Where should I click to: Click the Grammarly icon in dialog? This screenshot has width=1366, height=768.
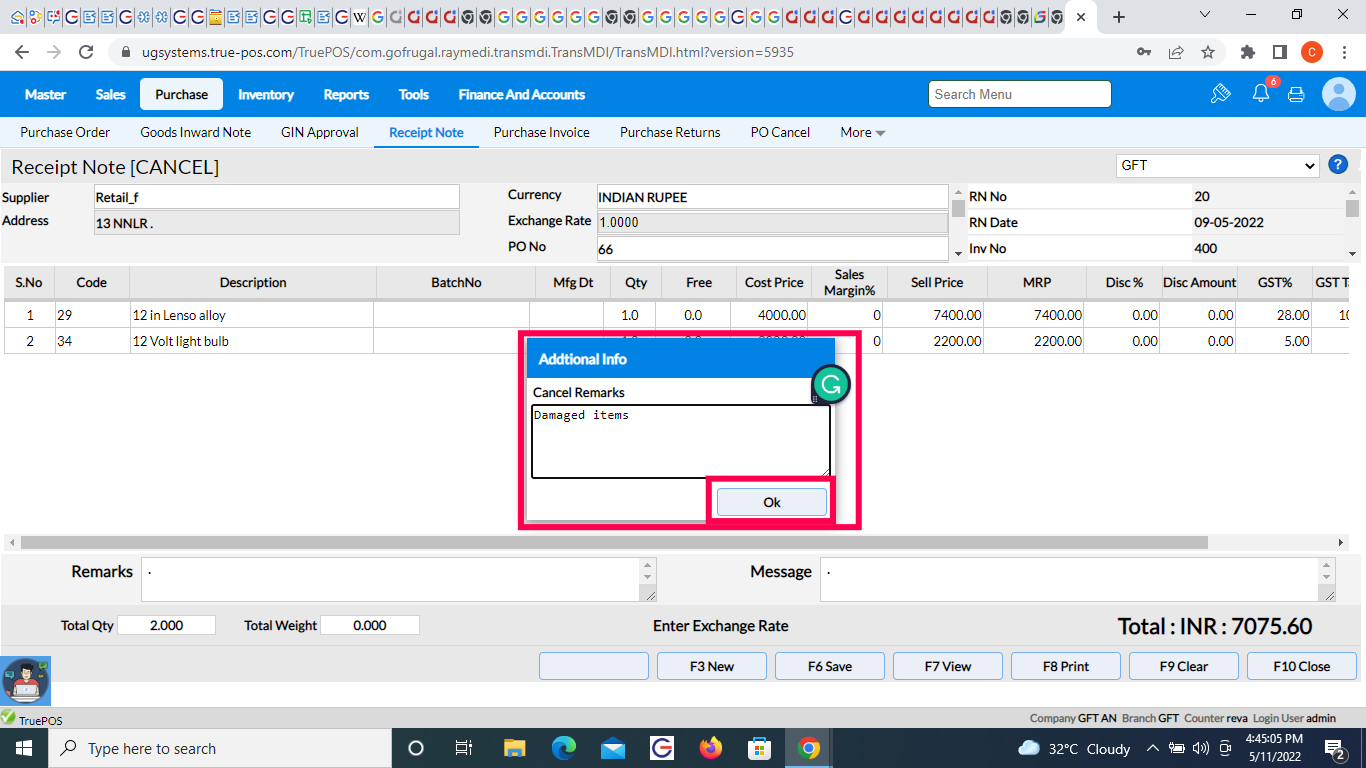pos(830,384)
